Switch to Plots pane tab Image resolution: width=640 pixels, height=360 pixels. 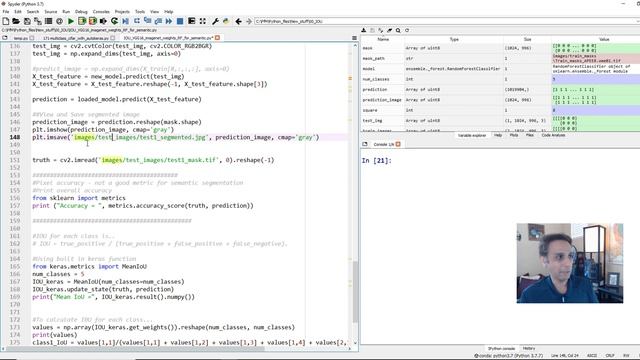514,135
